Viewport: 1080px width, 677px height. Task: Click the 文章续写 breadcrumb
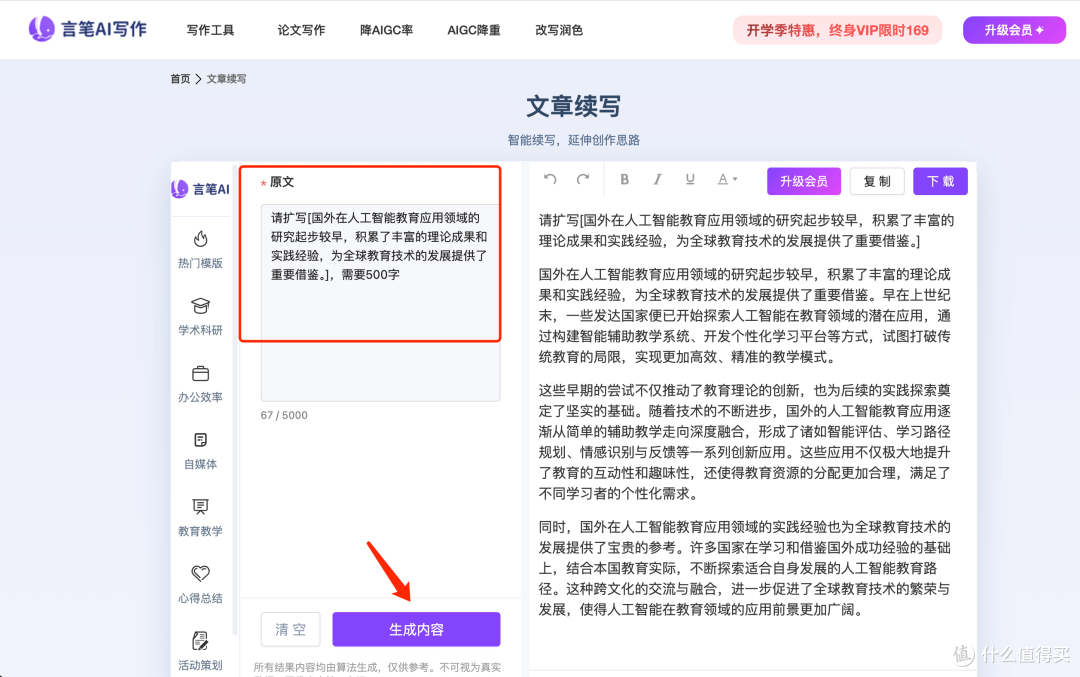(x=227, y=79)
